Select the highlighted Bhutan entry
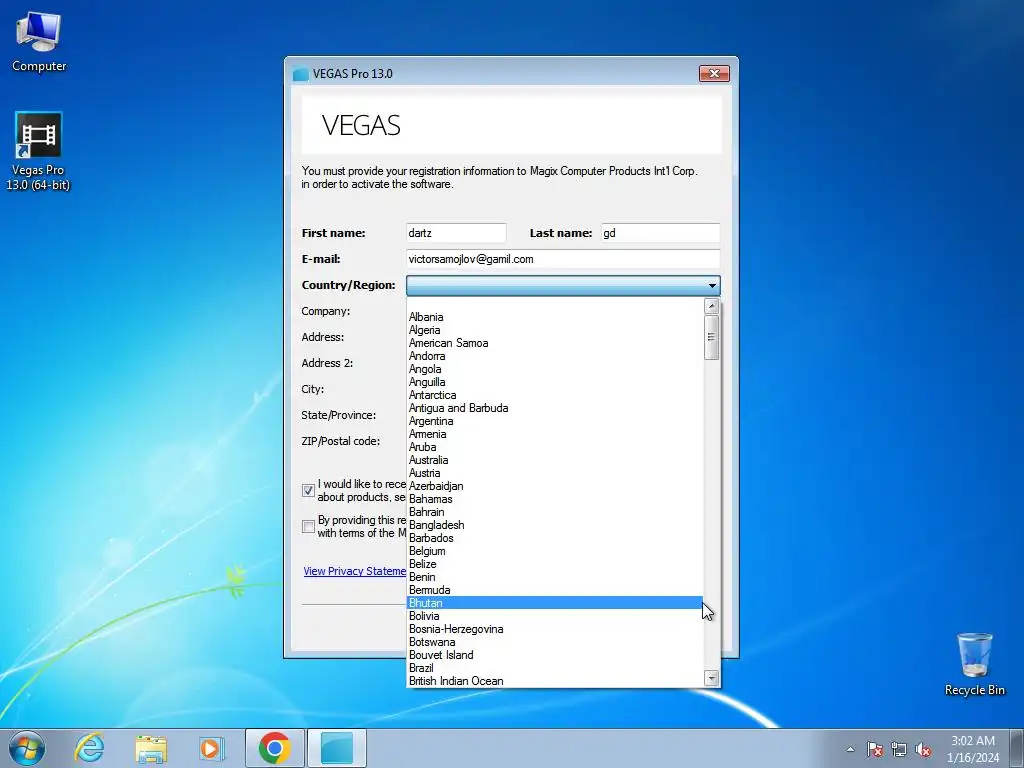 click(x=554, y=603)
